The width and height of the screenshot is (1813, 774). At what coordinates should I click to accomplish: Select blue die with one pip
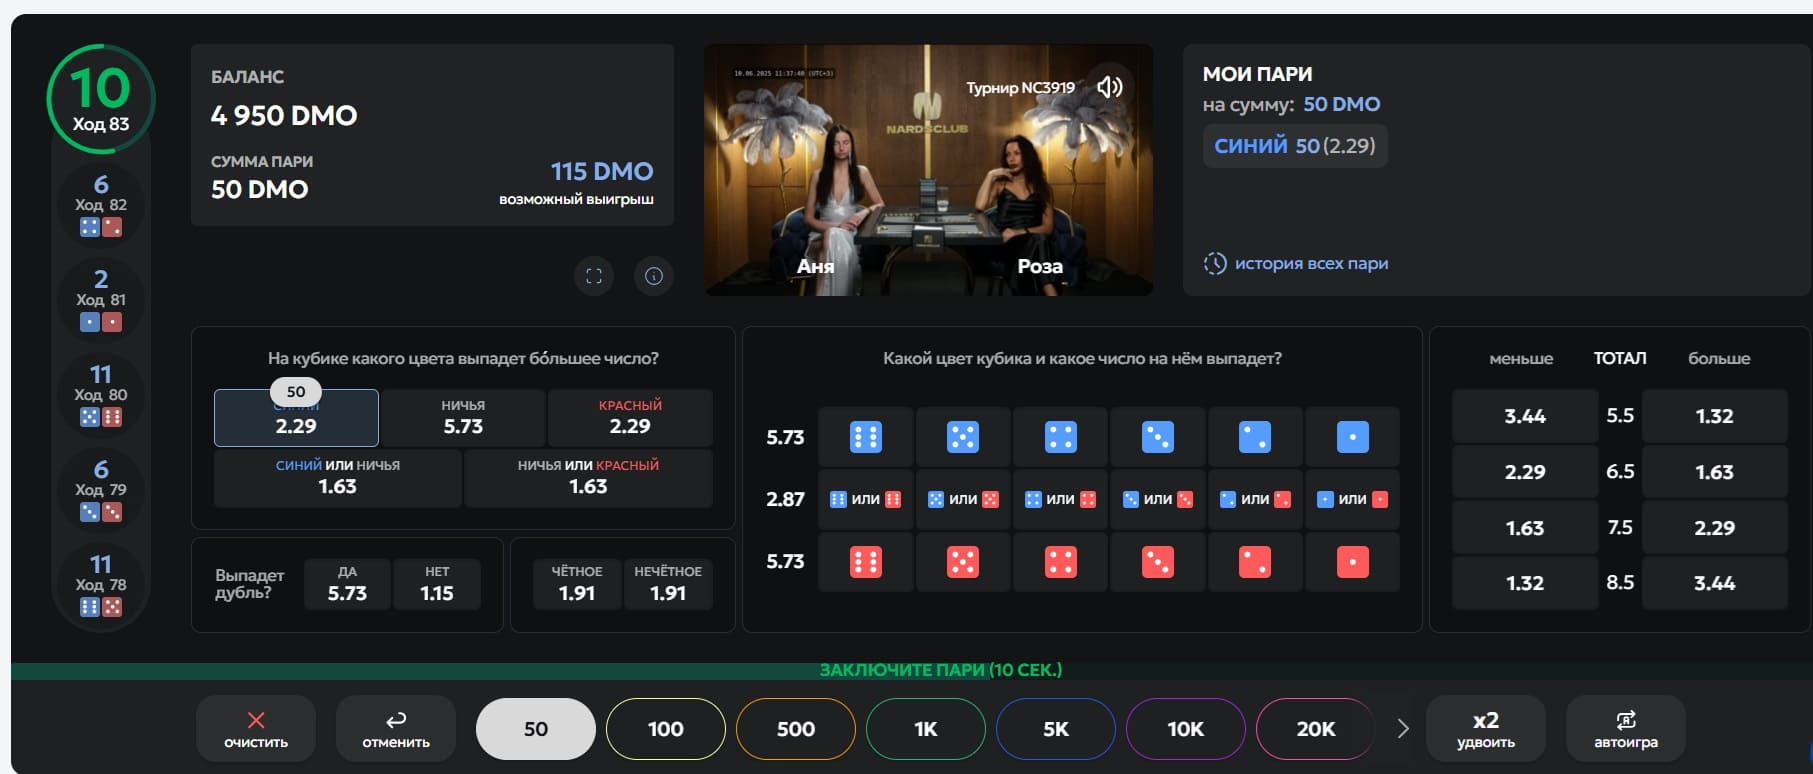point(1352,437)
